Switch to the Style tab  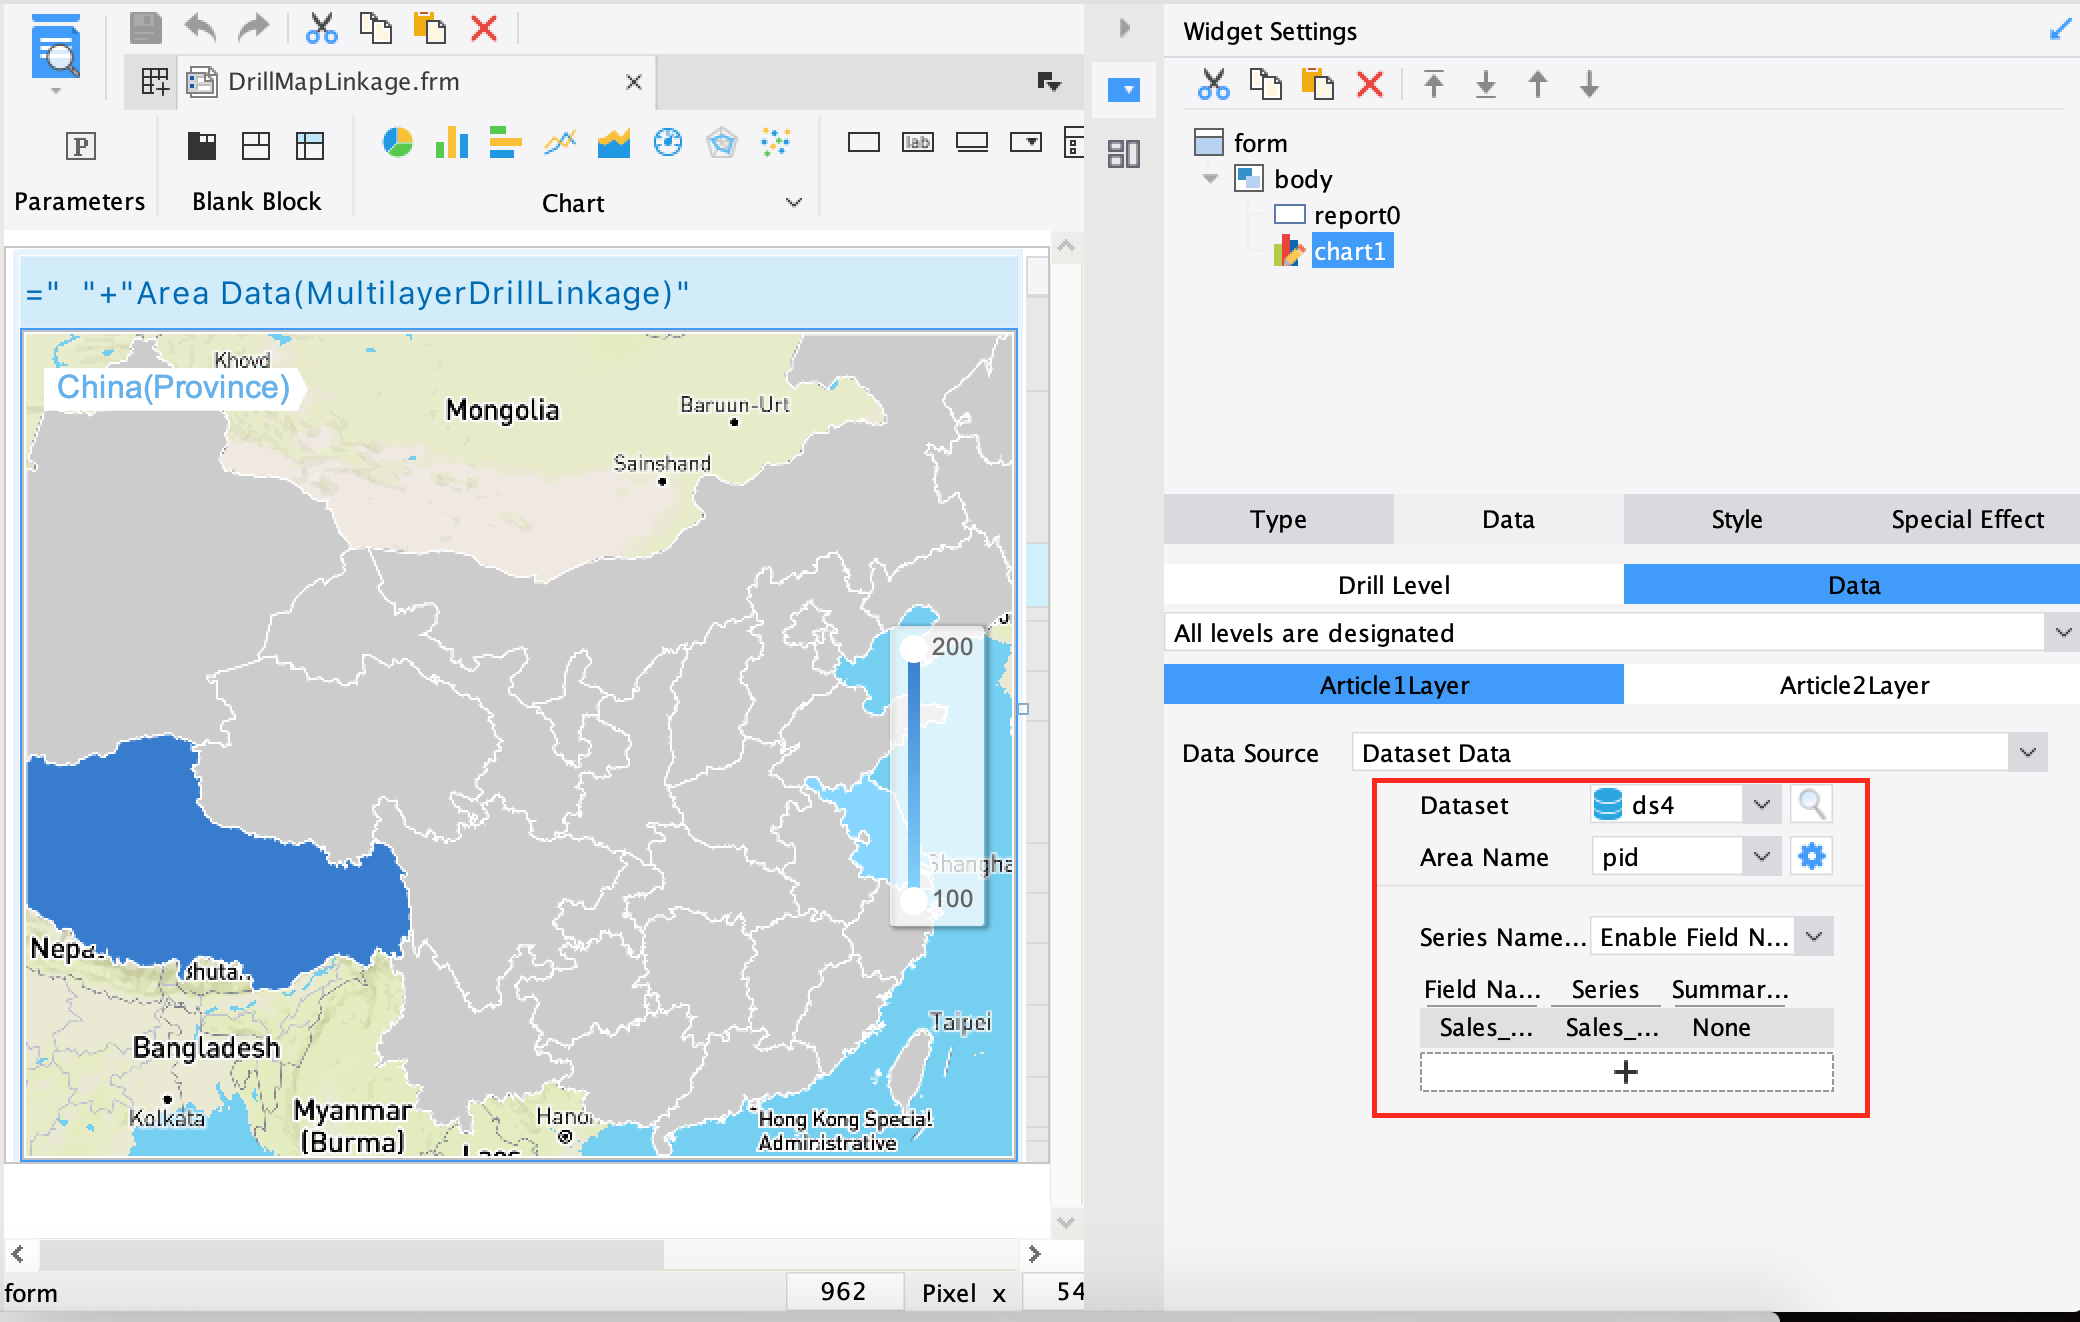coord(1737,519)
